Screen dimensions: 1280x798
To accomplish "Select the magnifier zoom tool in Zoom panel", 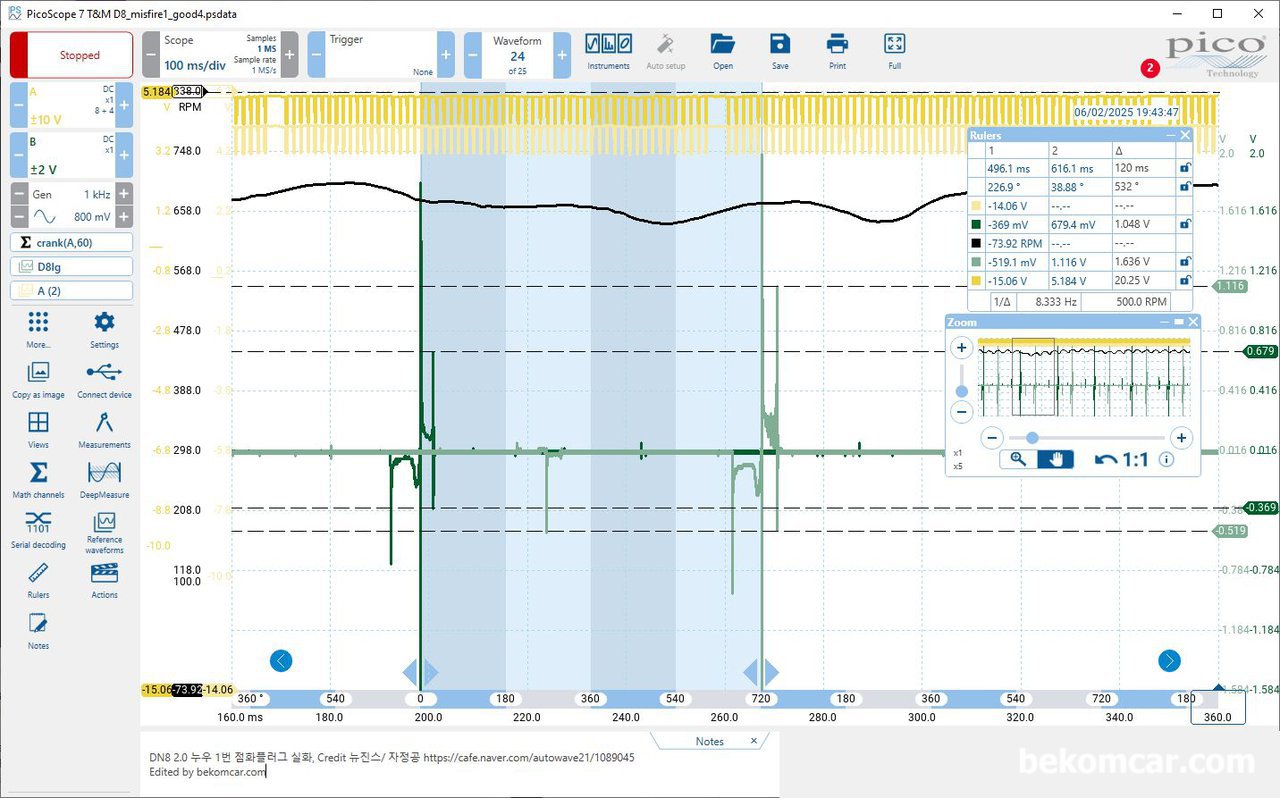I will (x=1018, y=459).
